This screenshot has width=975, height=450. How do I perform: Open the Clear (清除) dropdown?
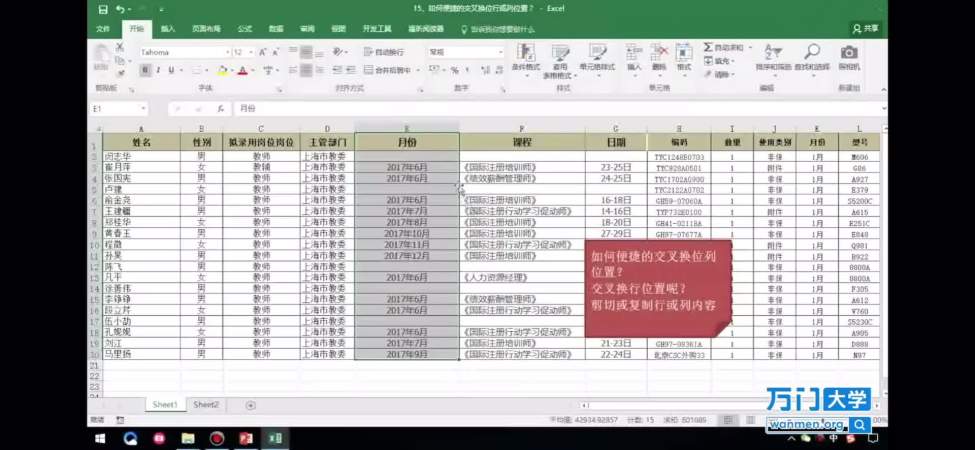720,74
